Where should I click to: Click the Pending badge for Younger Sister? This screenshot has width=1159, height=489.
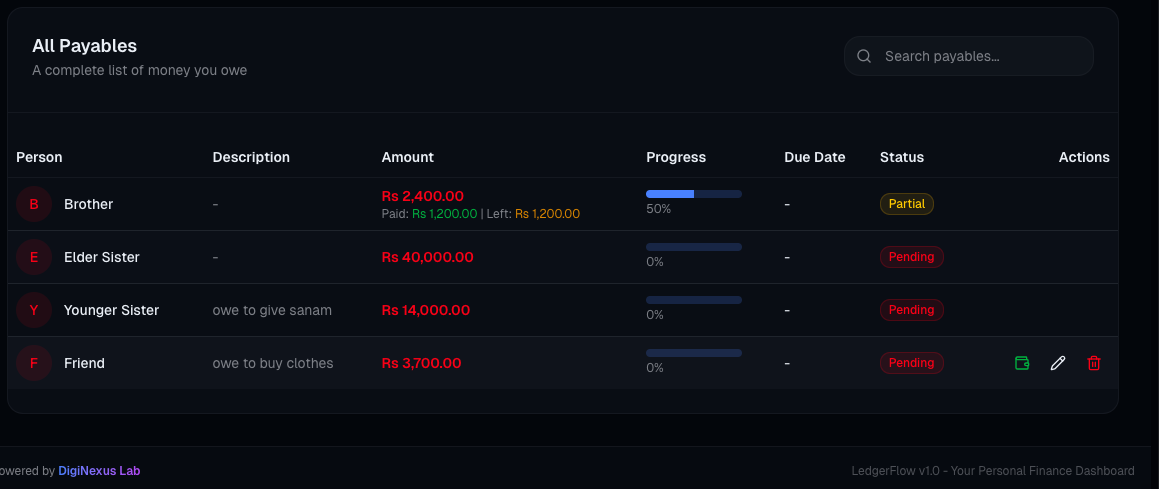pos(911,310)
